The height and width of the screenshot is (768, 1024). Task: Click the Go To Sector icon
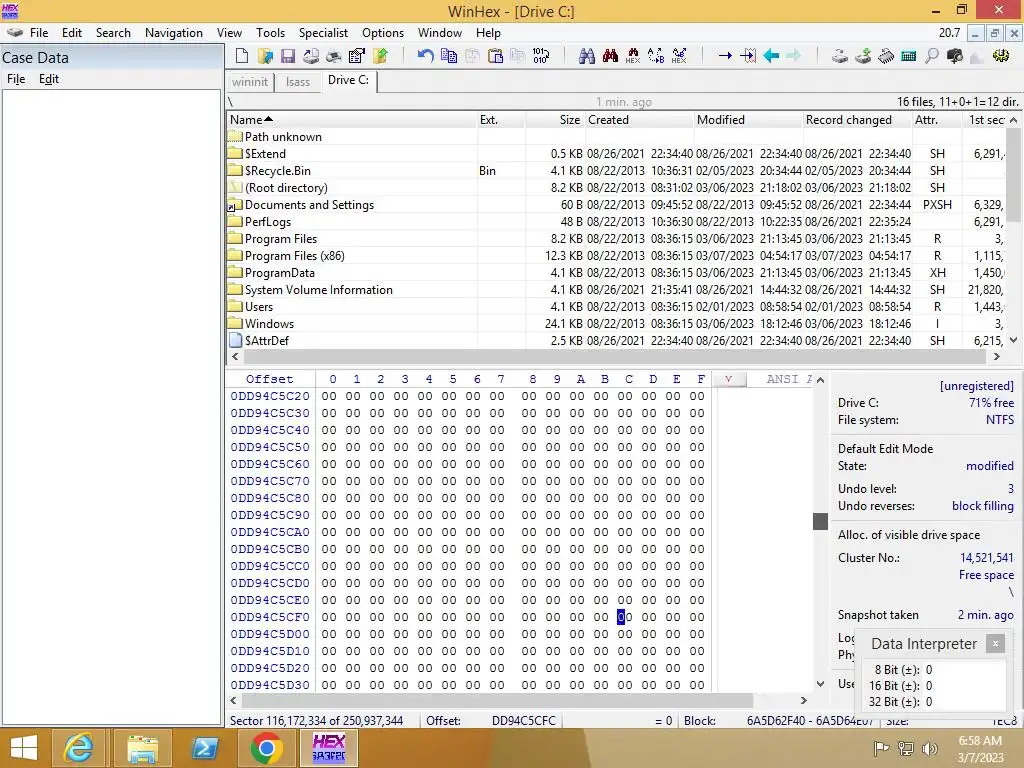(748, 56)
